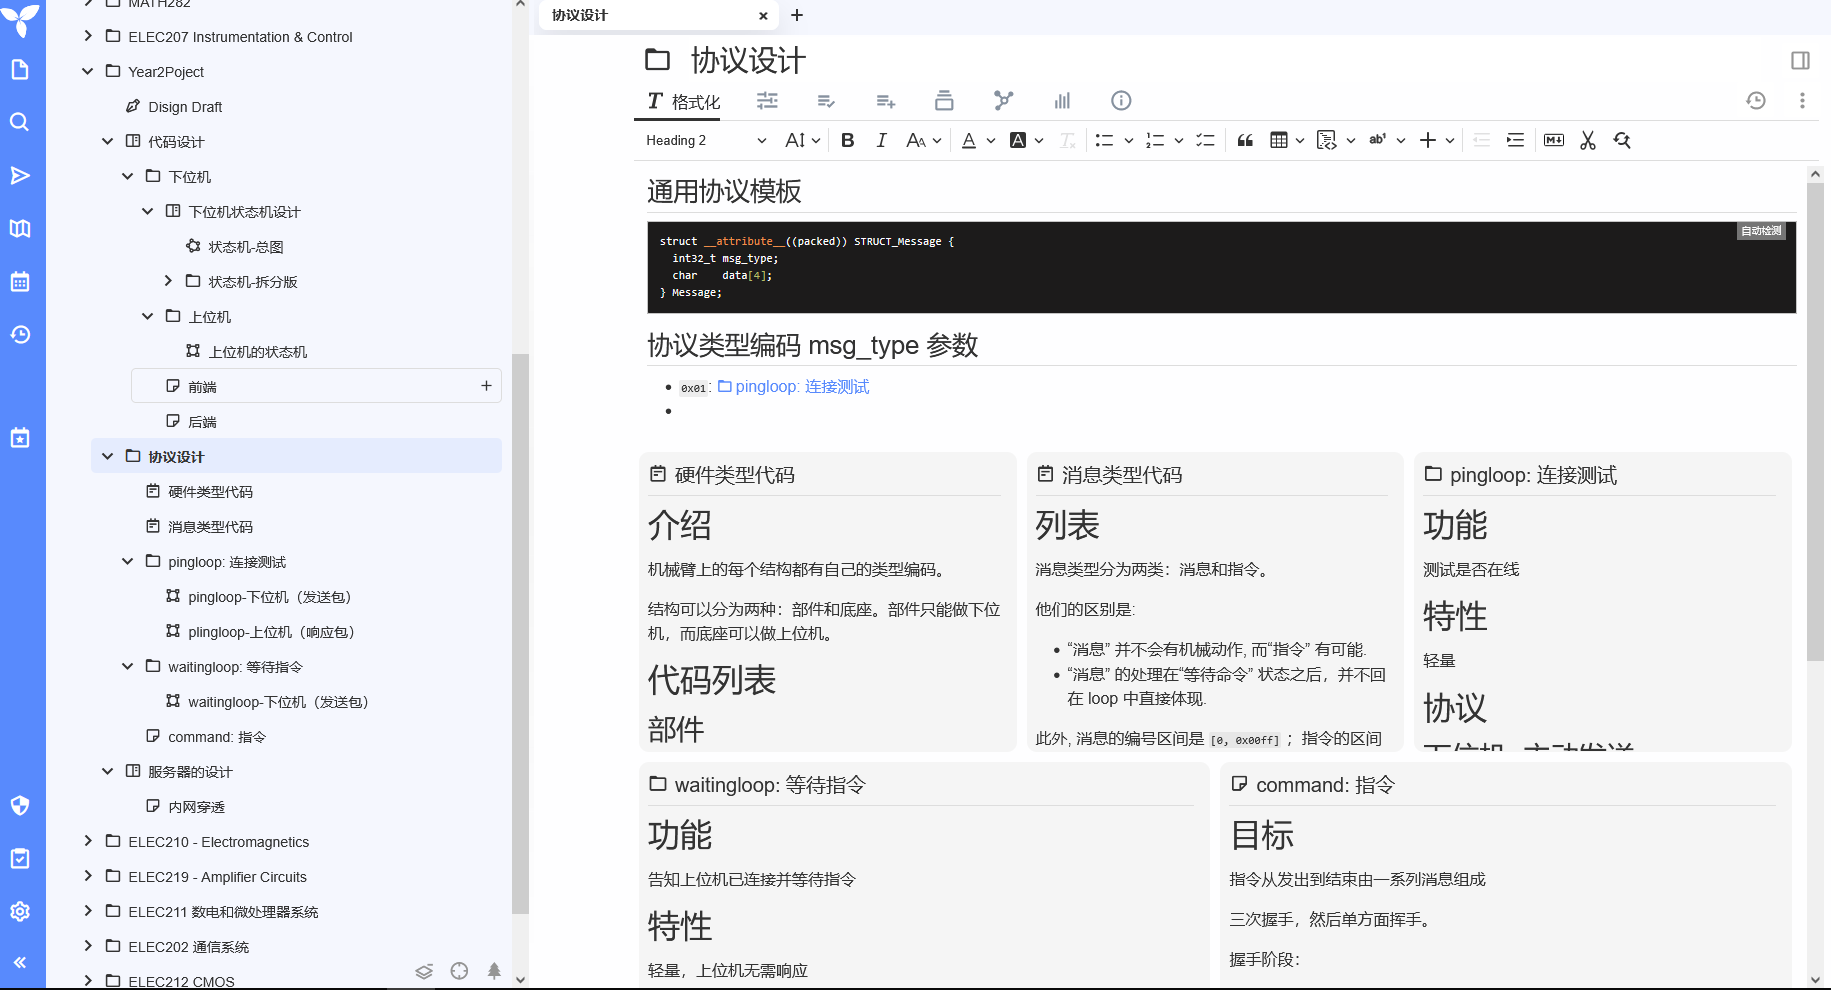Close the 协议设计 tab

(763, 16)
